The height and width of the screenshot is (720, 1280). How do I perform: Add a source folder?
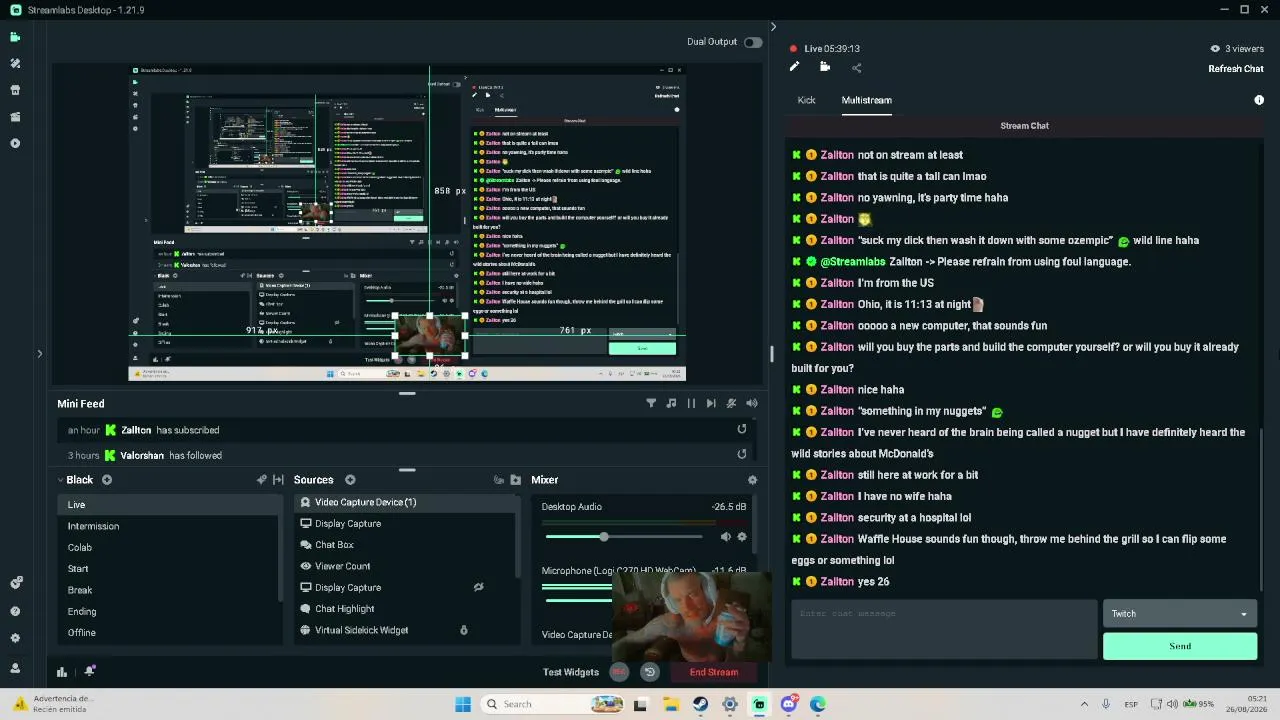(x=516, y=480)
